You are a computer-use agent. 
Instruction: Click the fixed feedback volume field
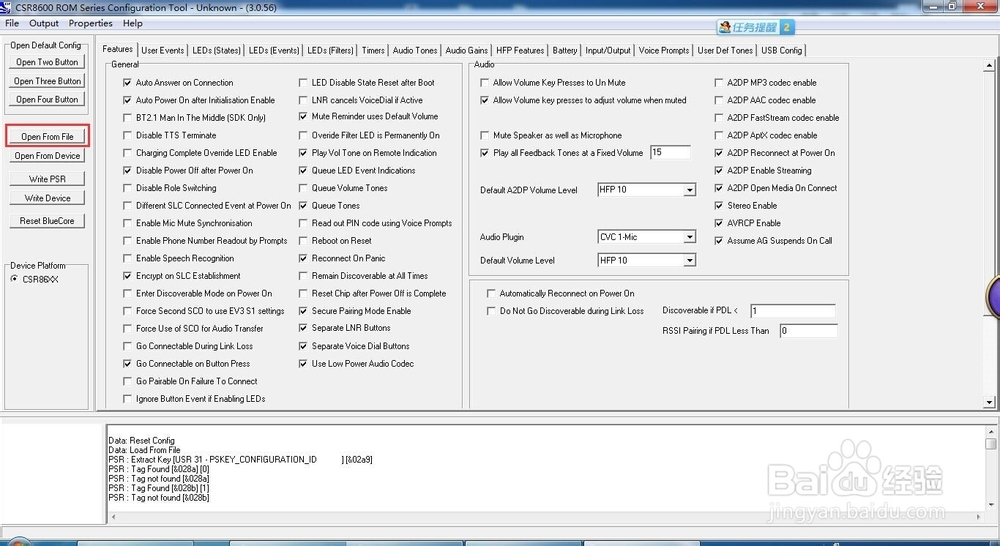[x=670, y=152]
